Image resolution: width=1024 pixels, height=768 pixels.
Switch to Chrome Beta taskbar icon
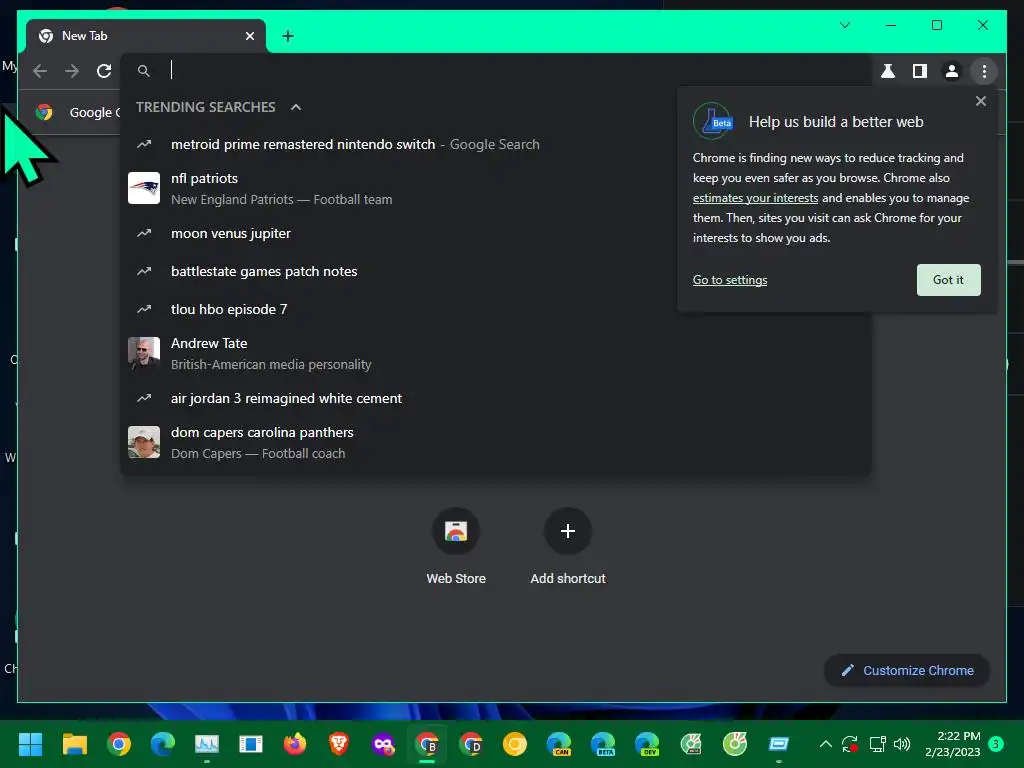[427, 744]
